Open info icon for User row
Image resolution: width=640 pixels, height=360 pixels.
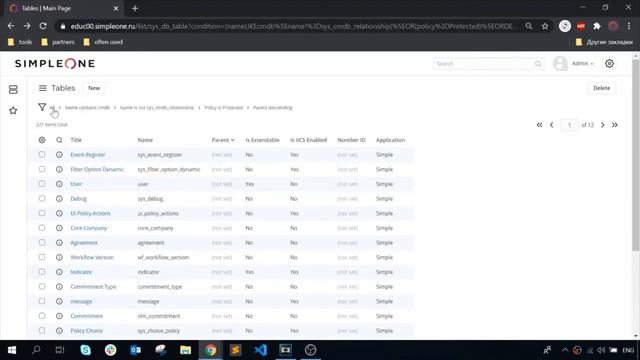(x=59, y=184)
